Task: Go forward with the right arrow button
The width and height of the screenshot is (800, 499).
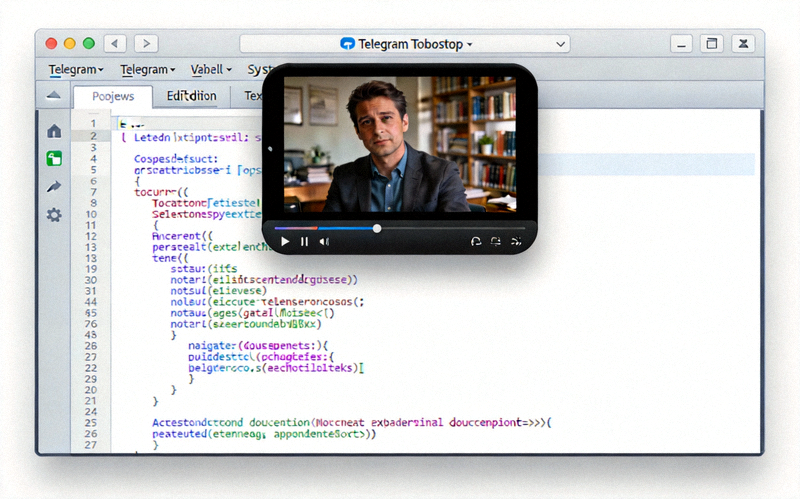Action: 146,44
